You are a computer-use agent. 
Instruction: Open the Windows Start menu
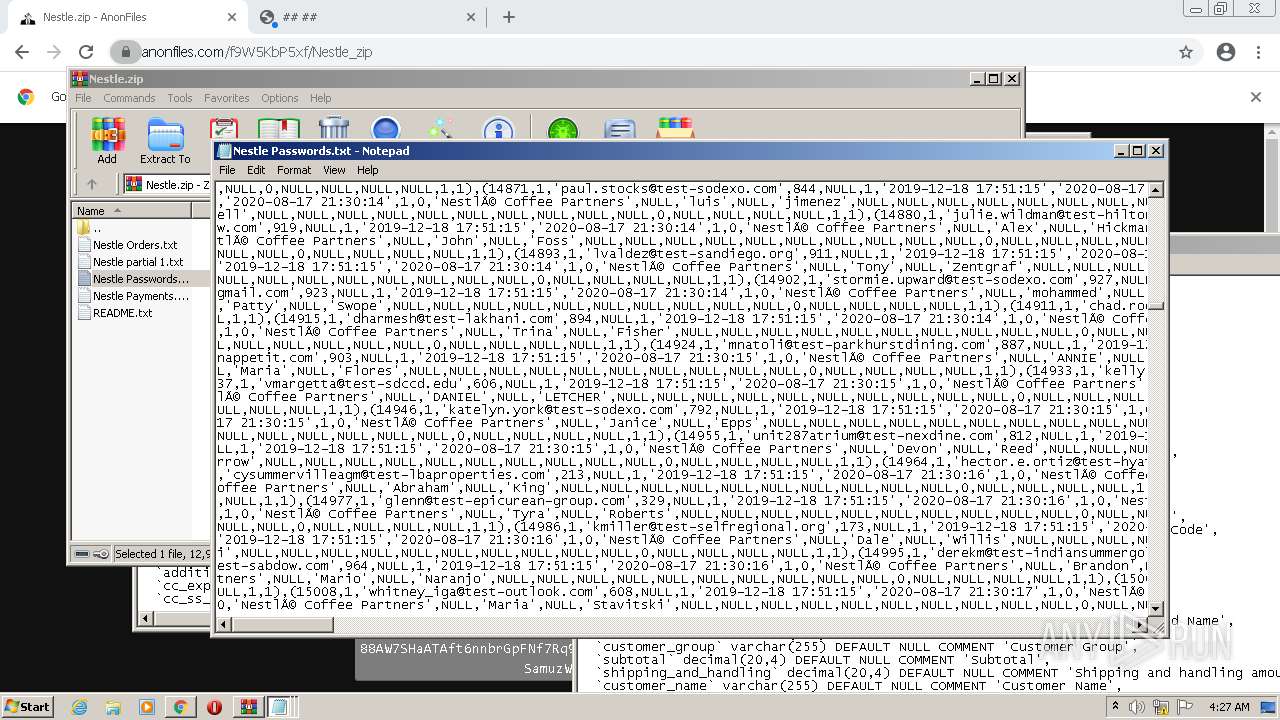click(27, 706)
